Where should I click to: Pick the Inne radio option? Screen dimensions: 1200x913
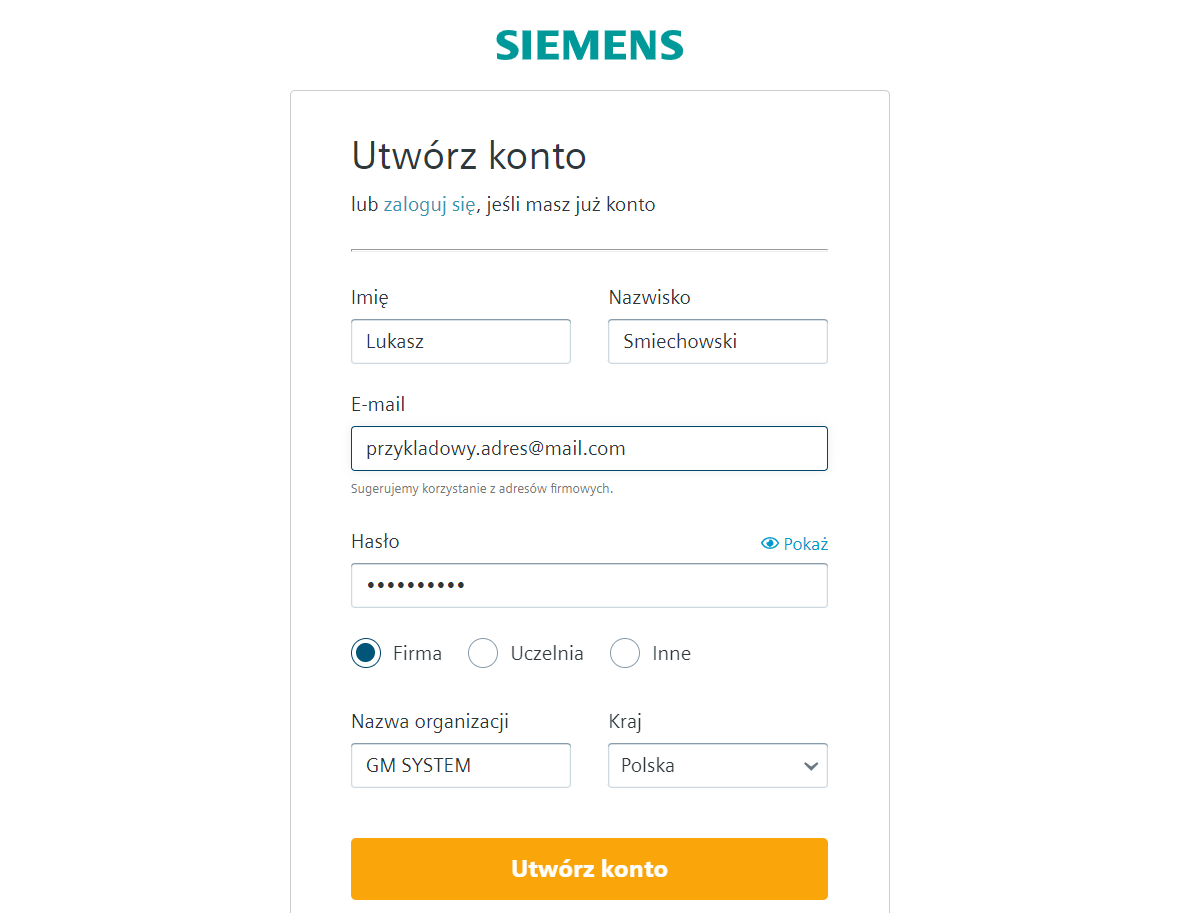[625, 653]
